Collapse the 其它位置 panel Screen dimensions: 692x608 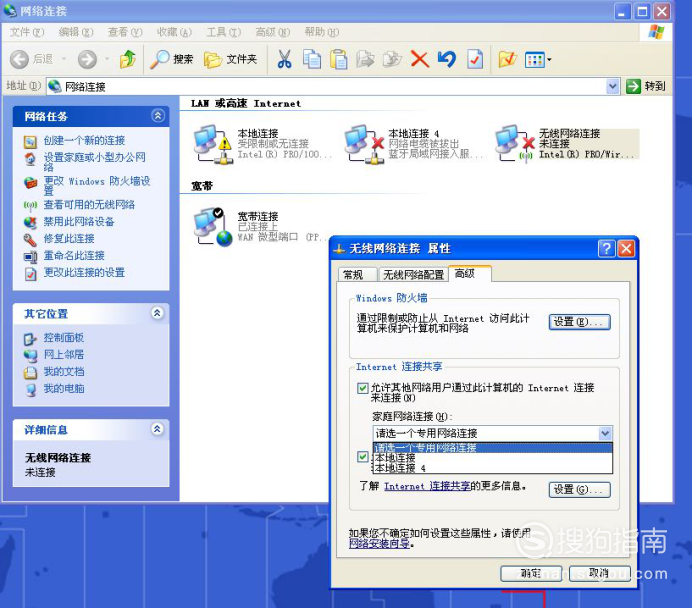(157, 313)
